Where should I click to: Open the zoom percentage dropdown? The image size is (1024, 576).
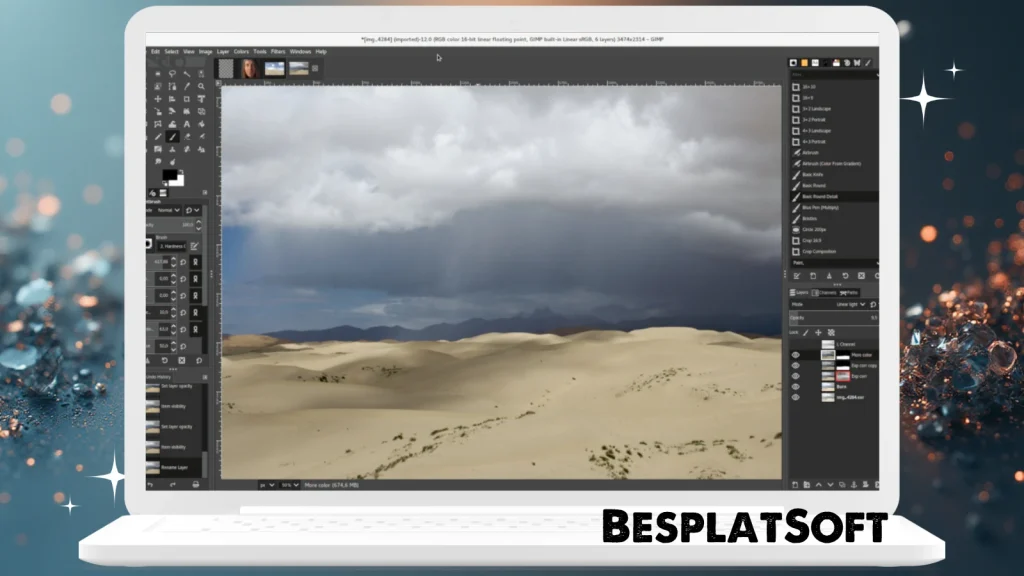pos(289,485)
